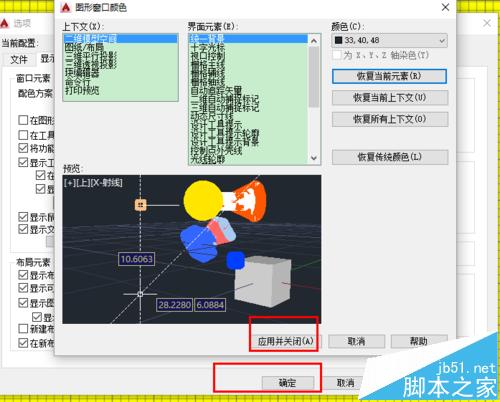
Task: Open the 颜色 dropdown showing 33,40,48
Action: coord(389,40)
